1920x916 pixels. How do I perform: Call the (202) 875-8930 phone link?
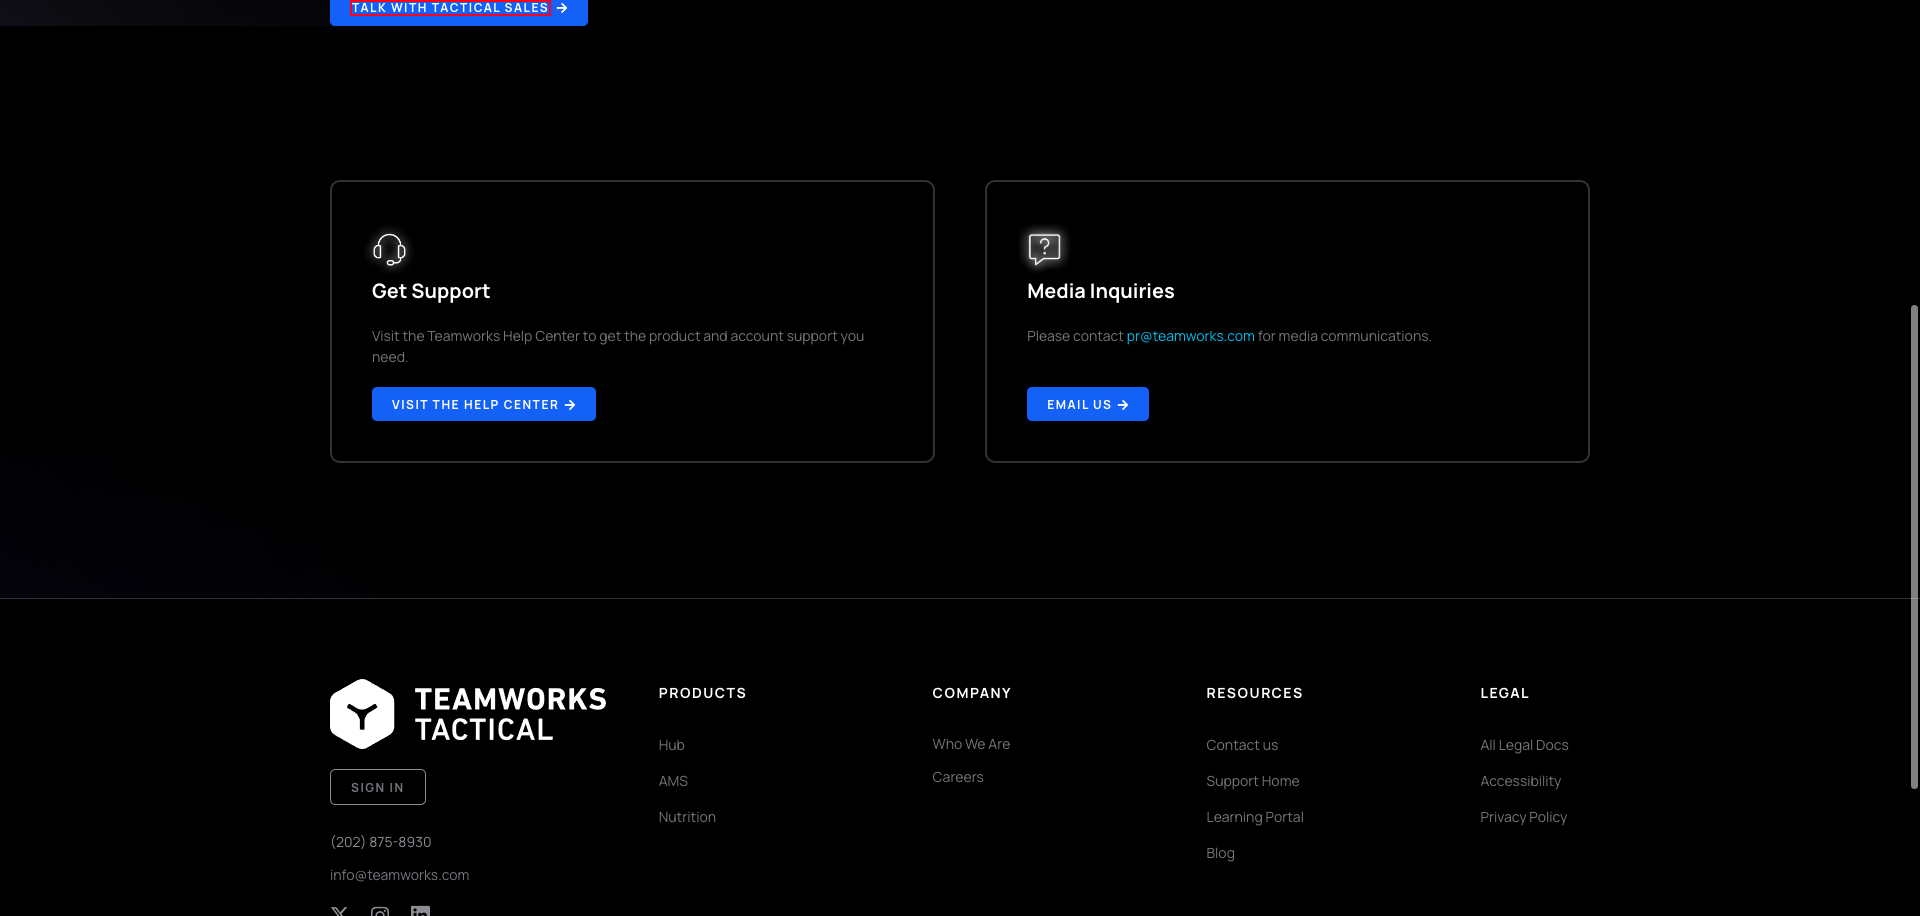[381, 842]
